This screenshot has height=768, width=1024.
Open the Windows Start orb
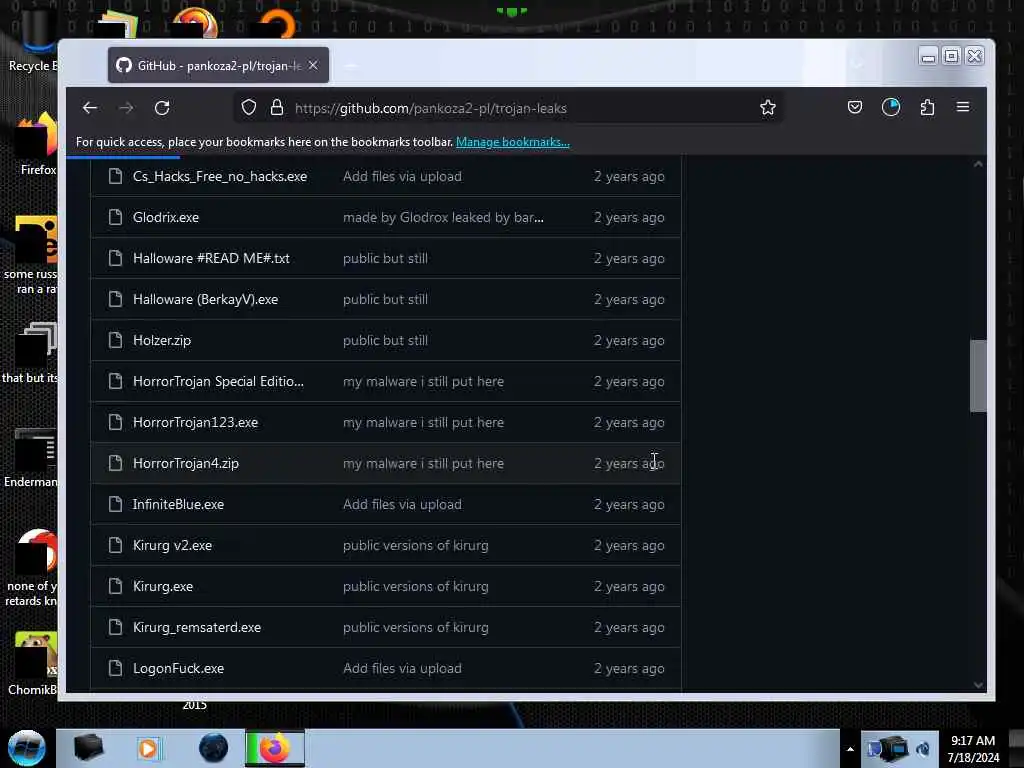pyautogui.click(x=27, y=748)
